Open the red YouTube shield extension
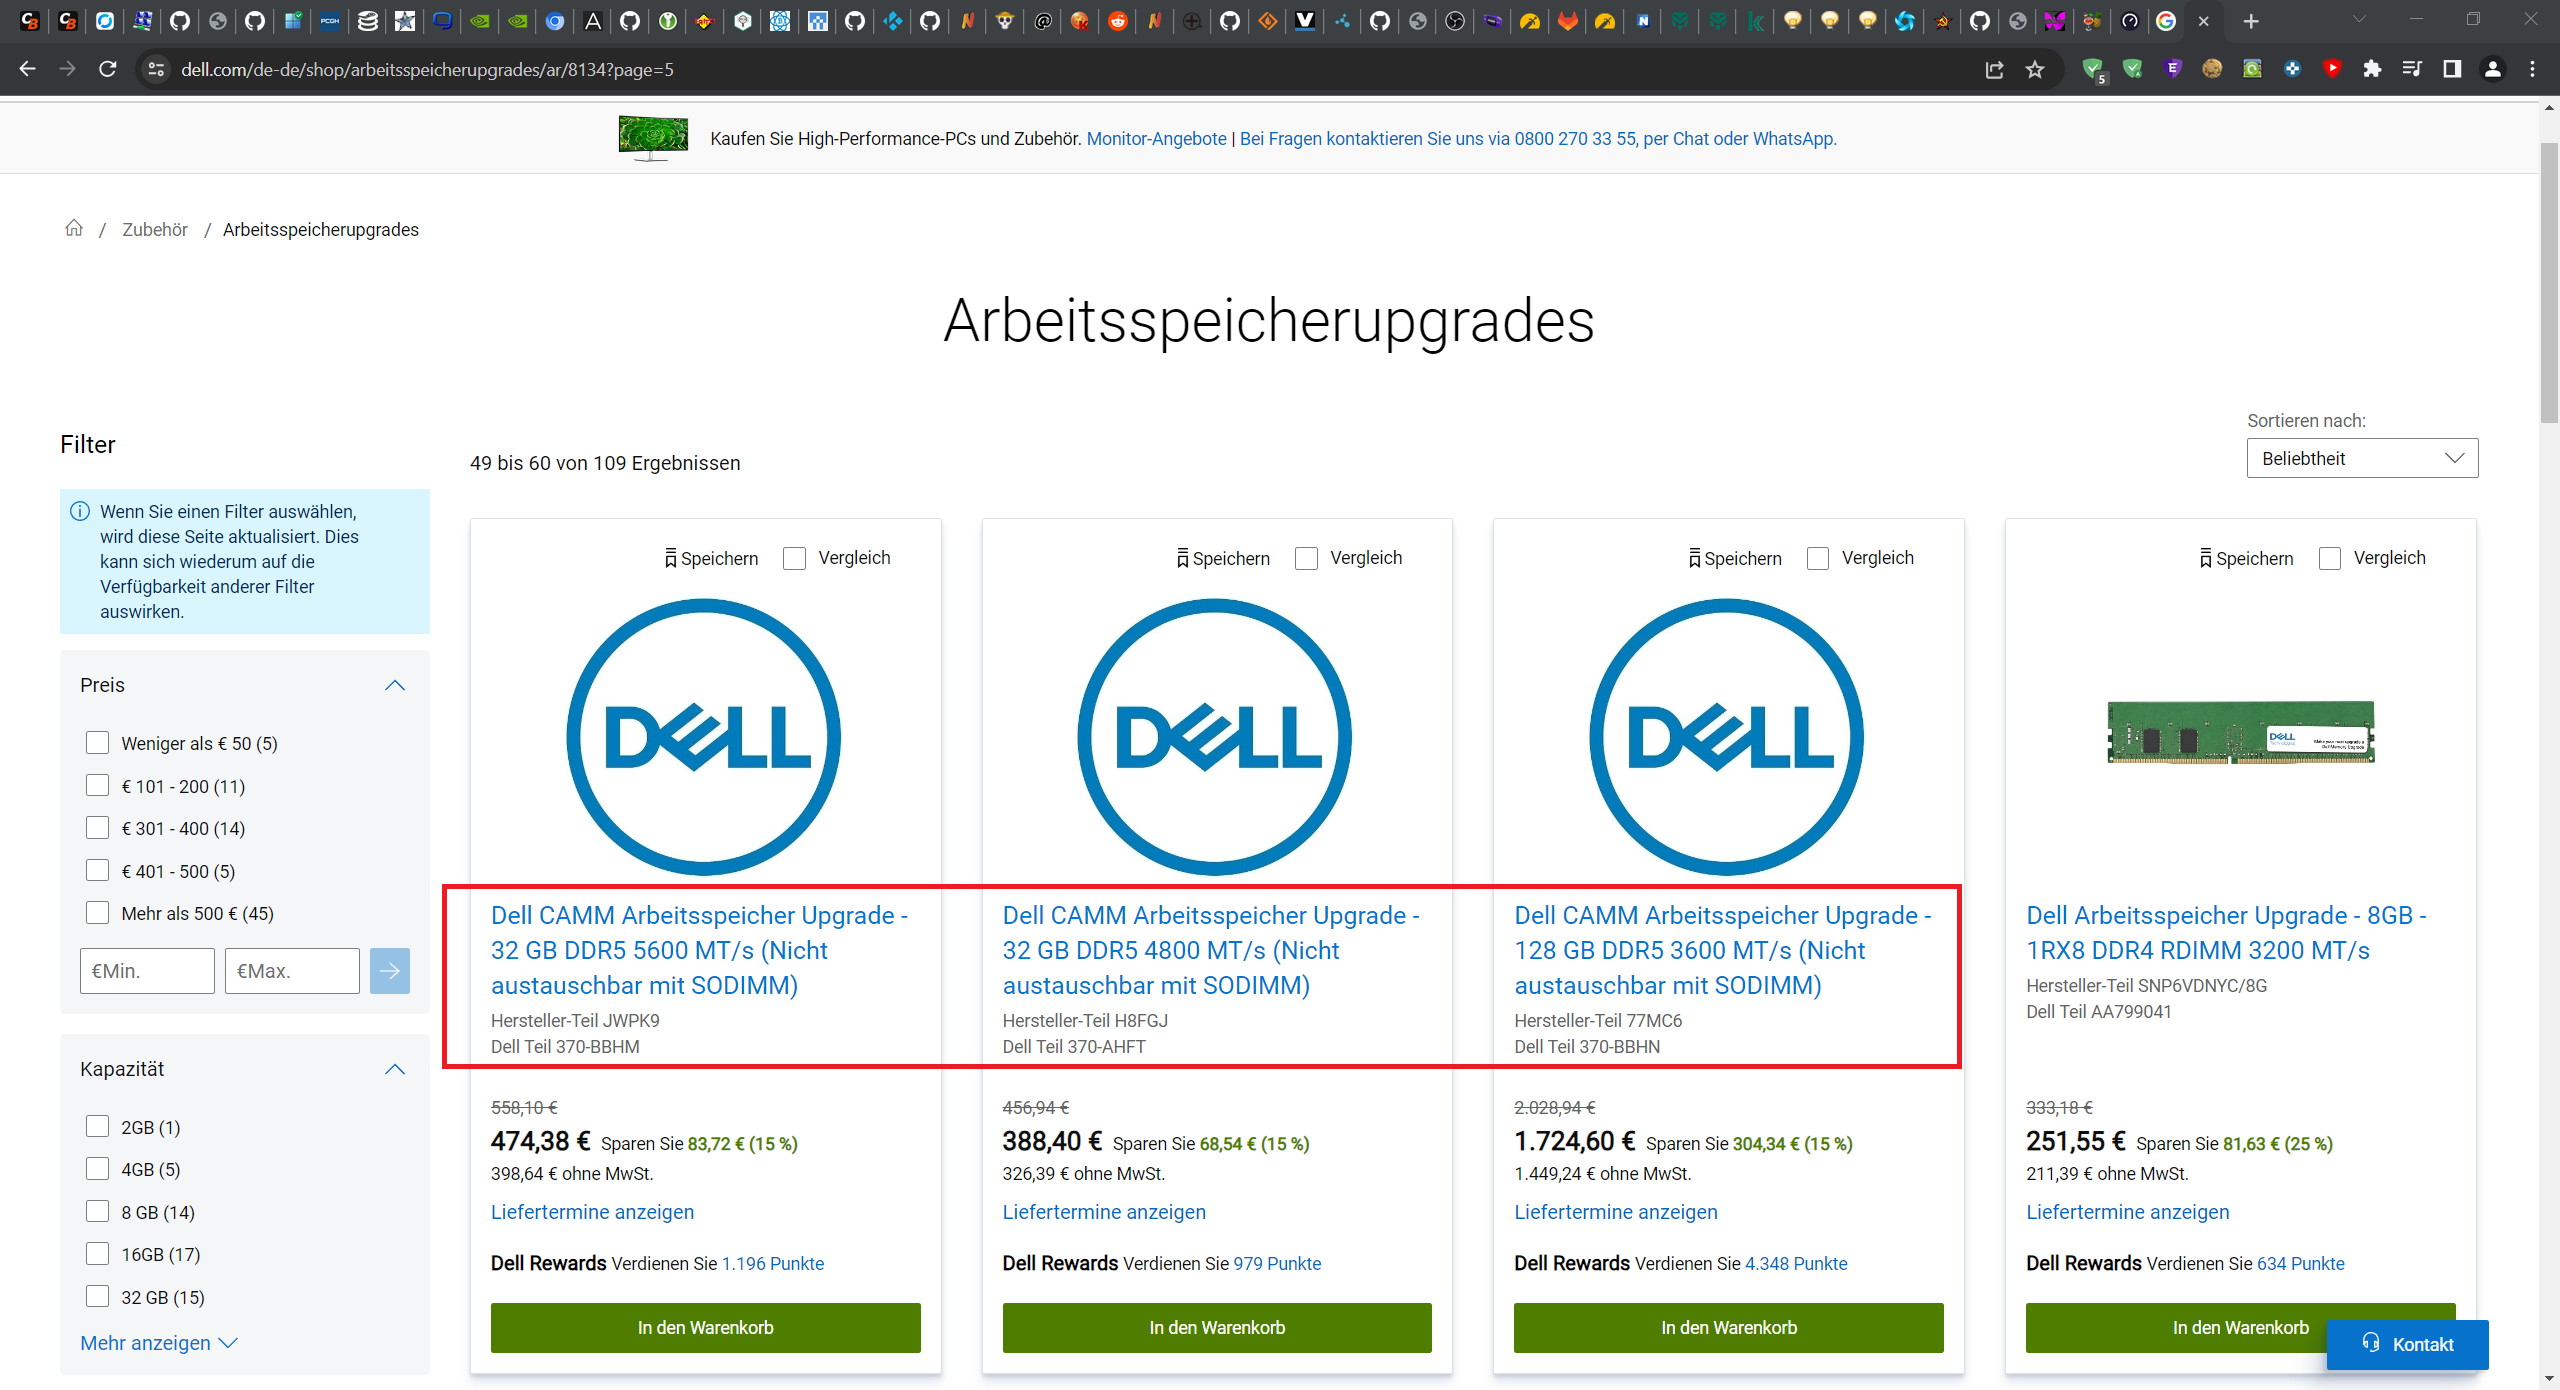The width and height of the screenshot is (2560, 1390). pyautogui.click(x=2332, y=69)
